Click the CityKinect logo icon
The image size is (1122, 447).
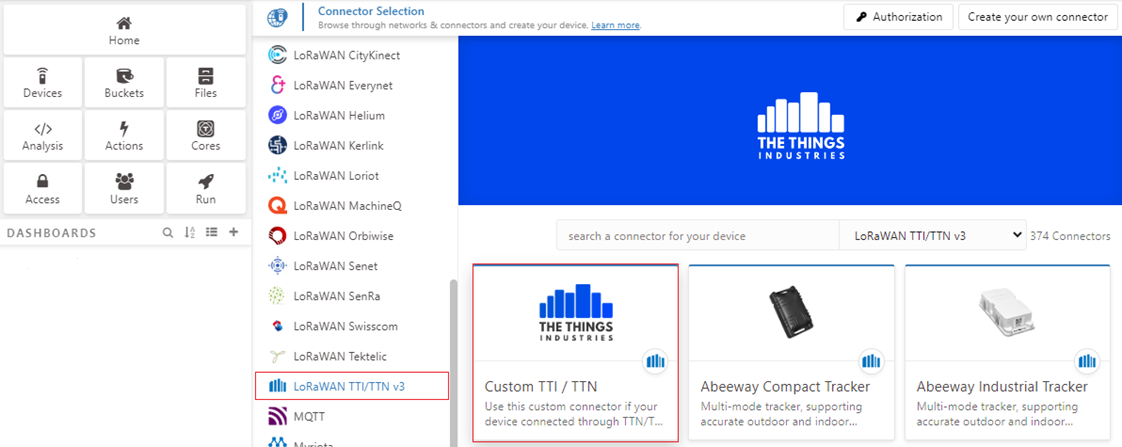pyautogui.click(x=277, y=55)
